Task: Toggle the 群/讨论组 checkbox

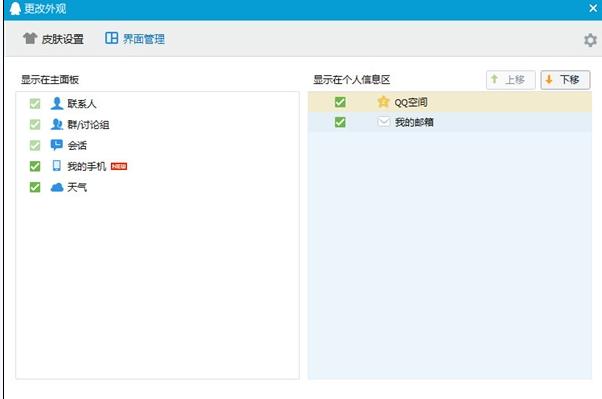Action: pos(35,124)
